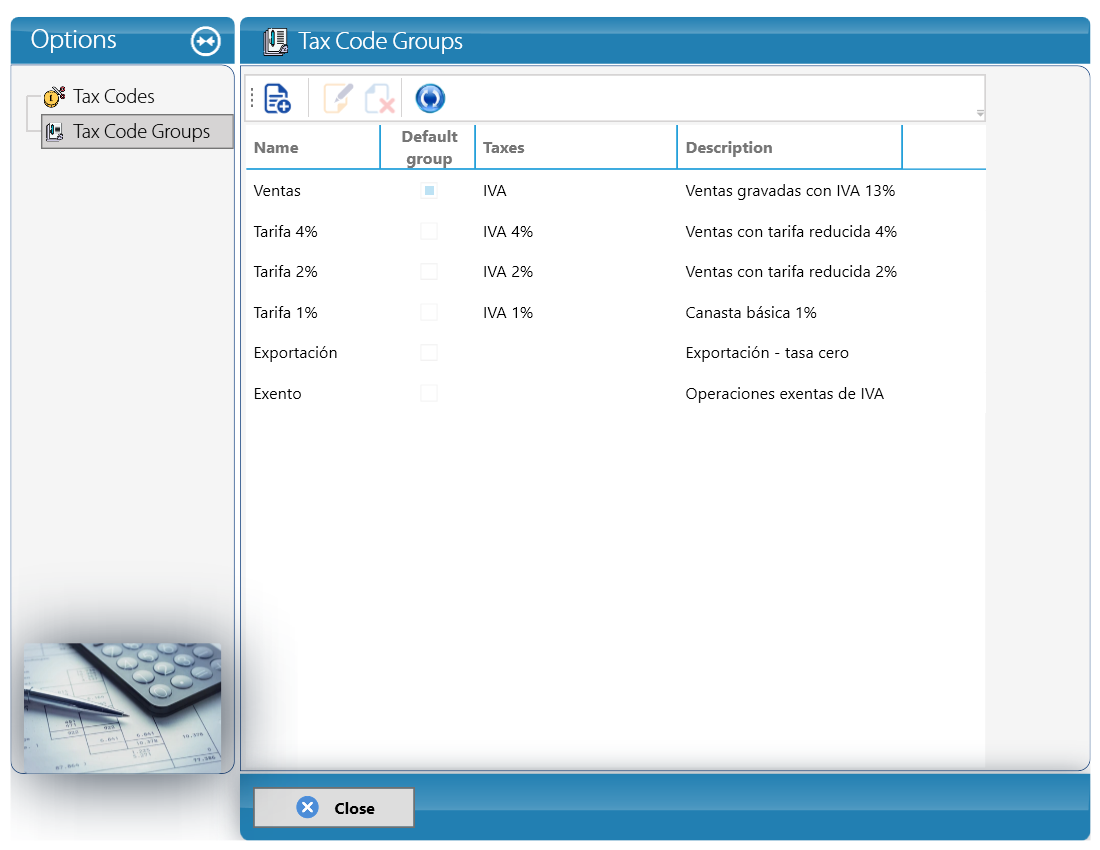
Task: Sort by the Description column header
Action: (789, 147)
